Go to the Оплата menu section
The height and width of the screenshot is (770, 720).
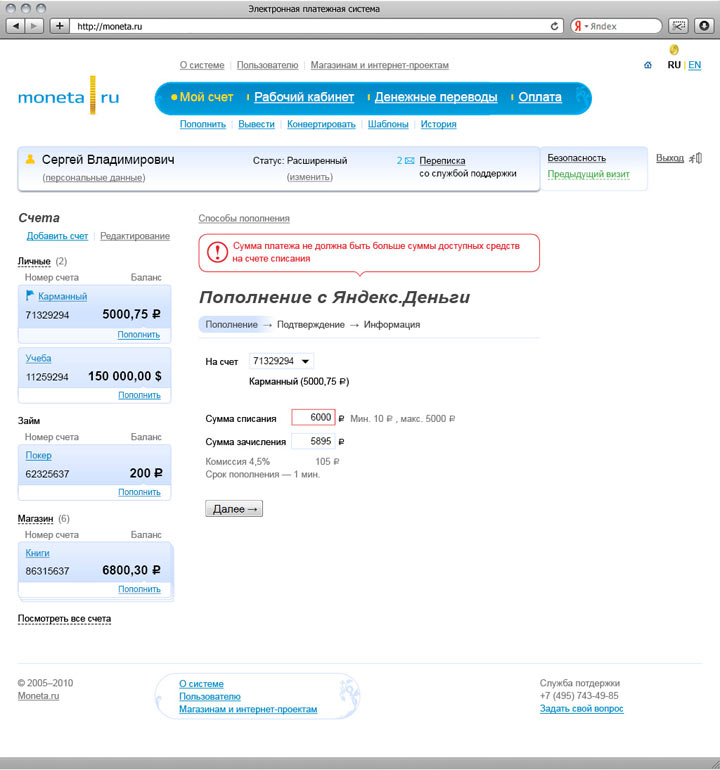tap(539, 97)
